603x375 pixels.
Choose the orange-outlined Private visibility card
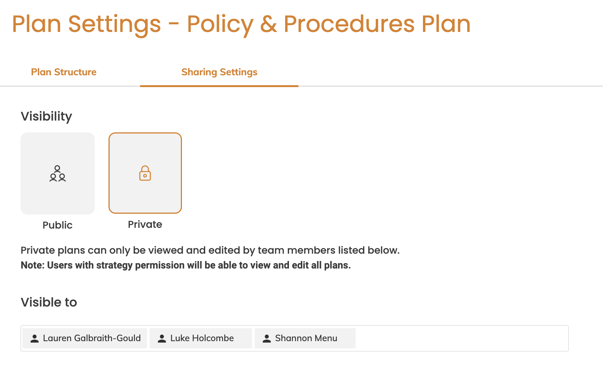(145, 173)
